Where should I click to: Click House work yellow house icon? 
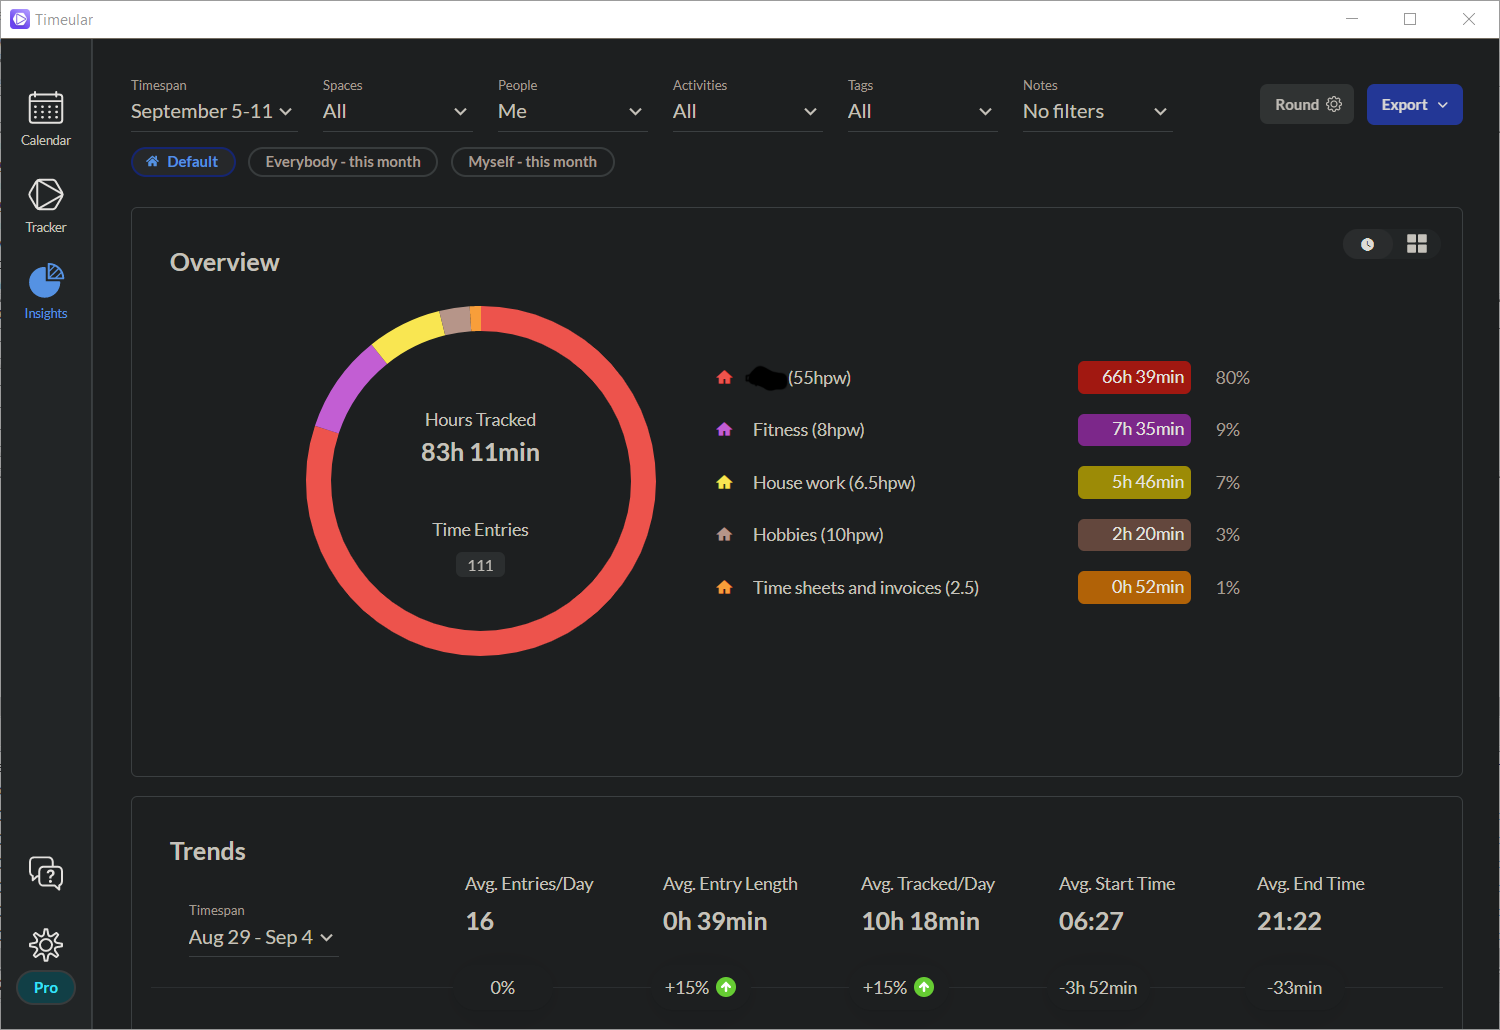point(724,483)
